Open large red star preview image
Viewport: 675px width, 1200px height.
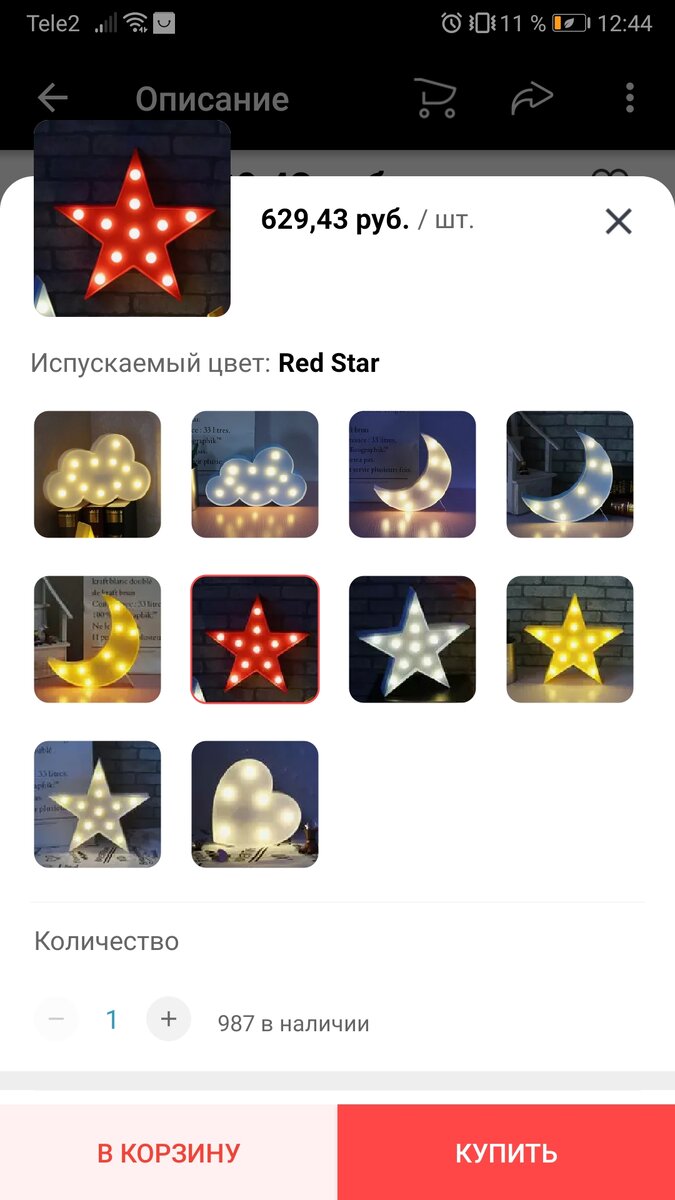132,218
